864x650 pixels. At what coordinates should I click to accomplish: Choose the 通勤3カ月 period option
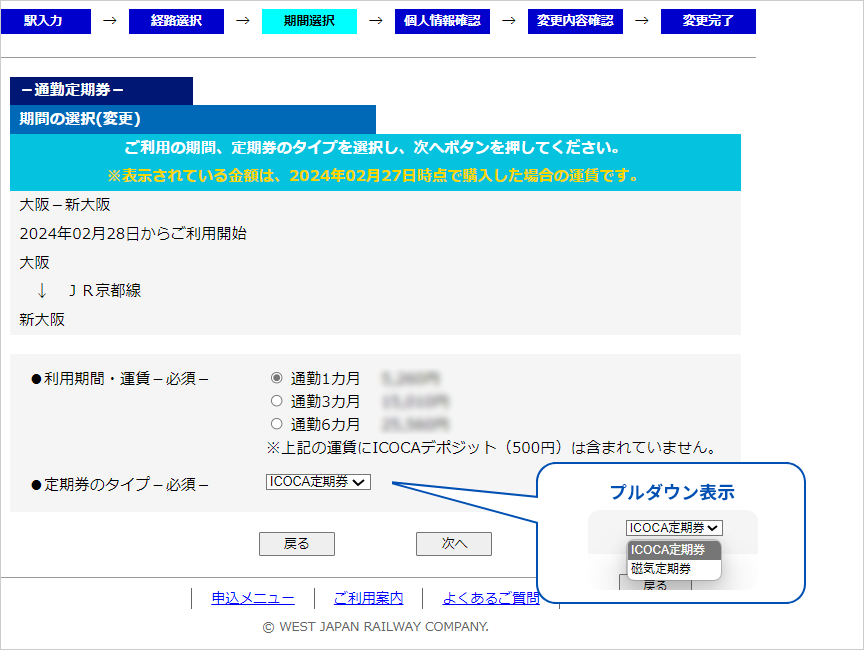tap(277, 401)
